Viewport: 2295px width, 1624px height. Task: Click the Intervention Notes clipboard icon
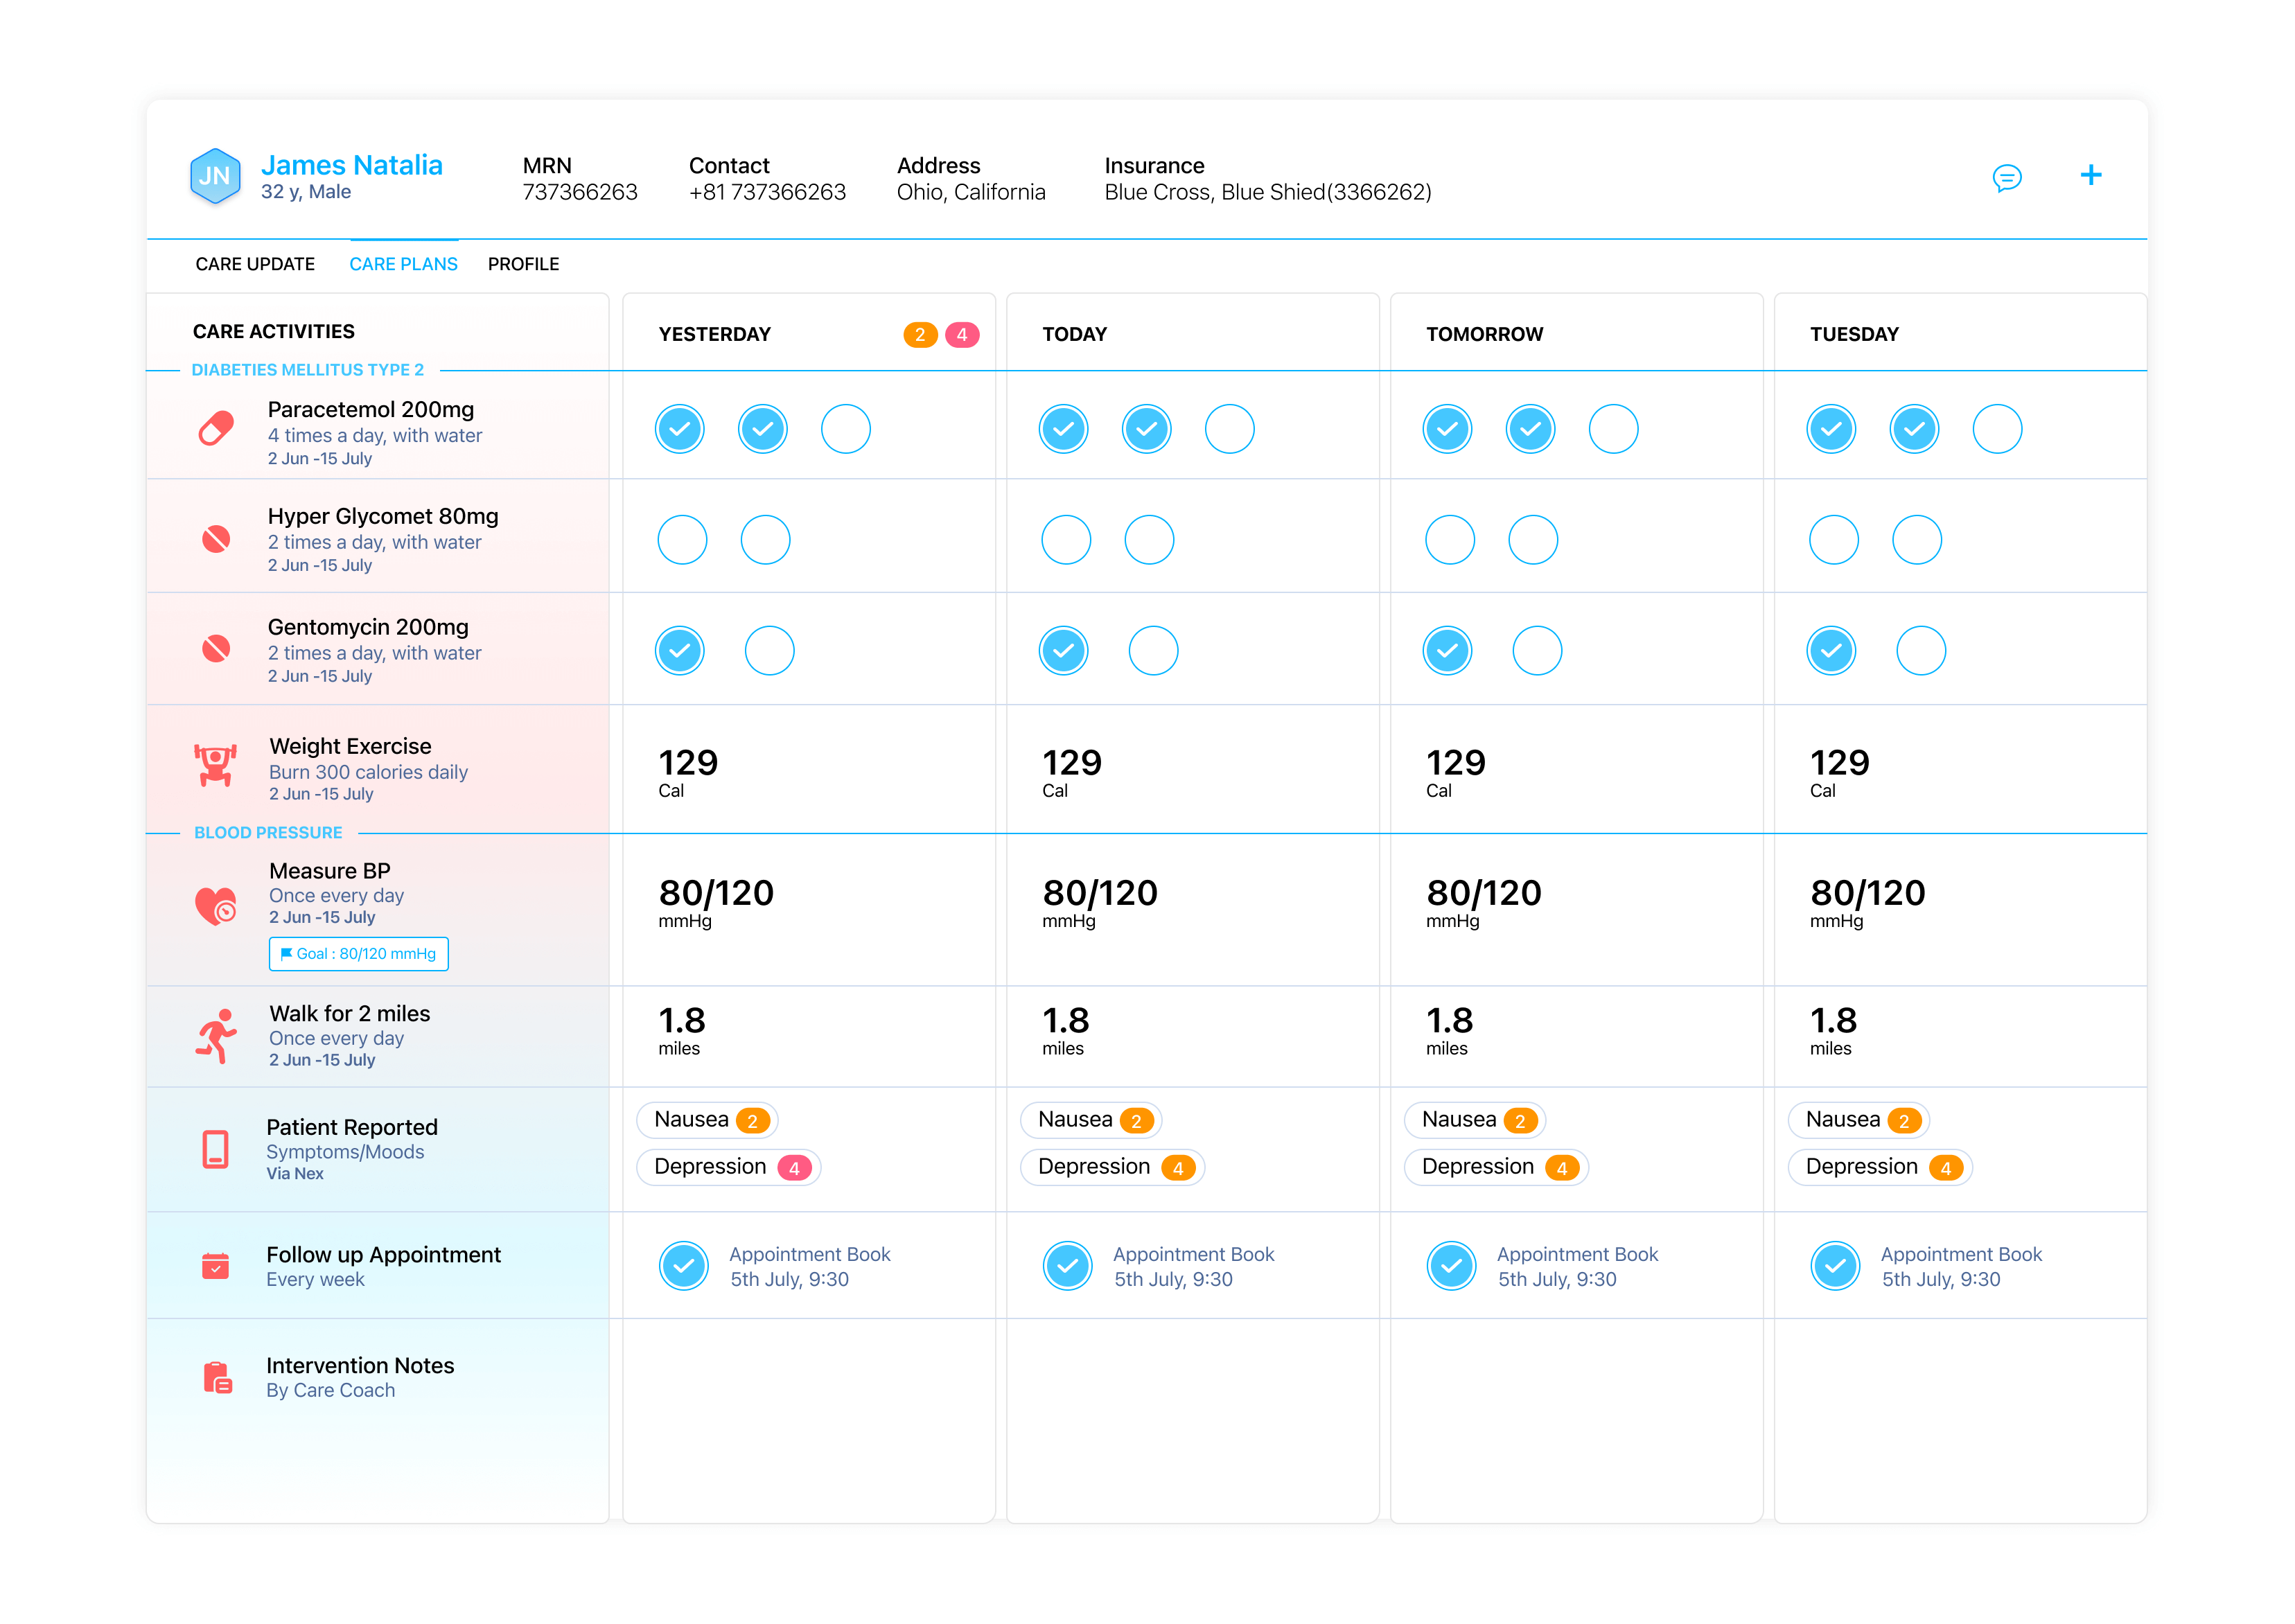click(217, 1377)
